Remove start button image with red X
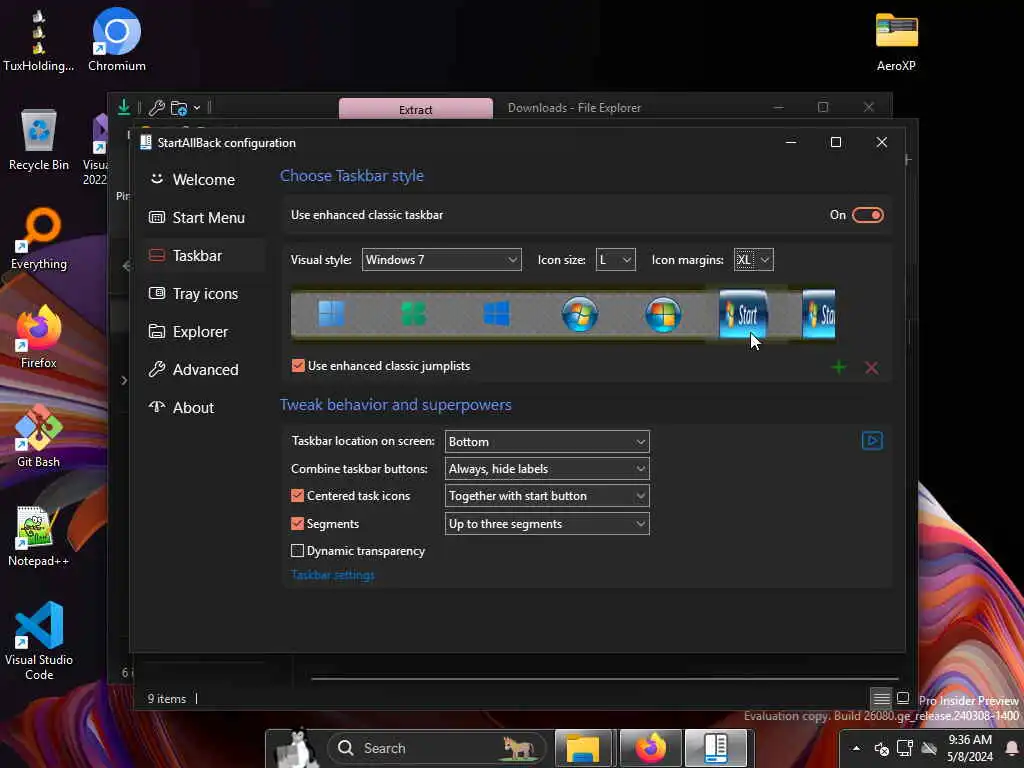The width and height of the screenshot is (1024, 768). [x=871, y=368]
